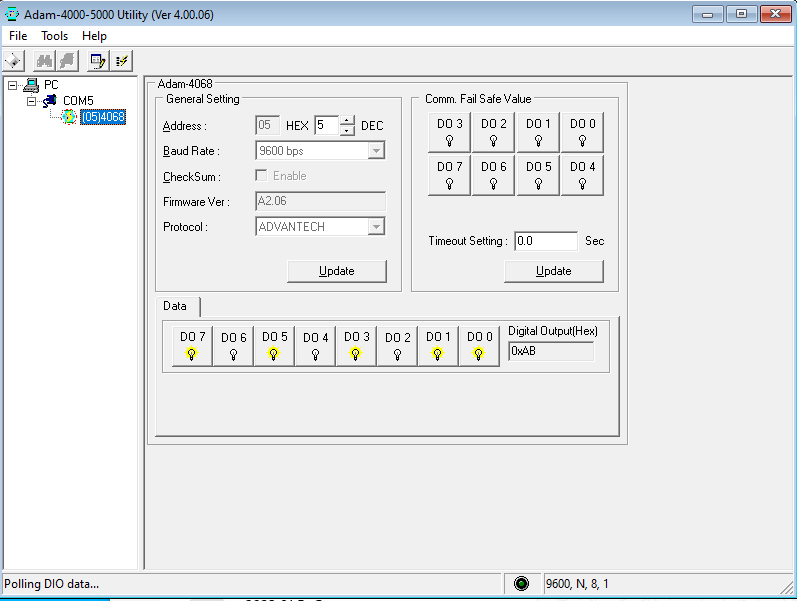Click the "Polling DIO data..." status text

click(51, 584)
